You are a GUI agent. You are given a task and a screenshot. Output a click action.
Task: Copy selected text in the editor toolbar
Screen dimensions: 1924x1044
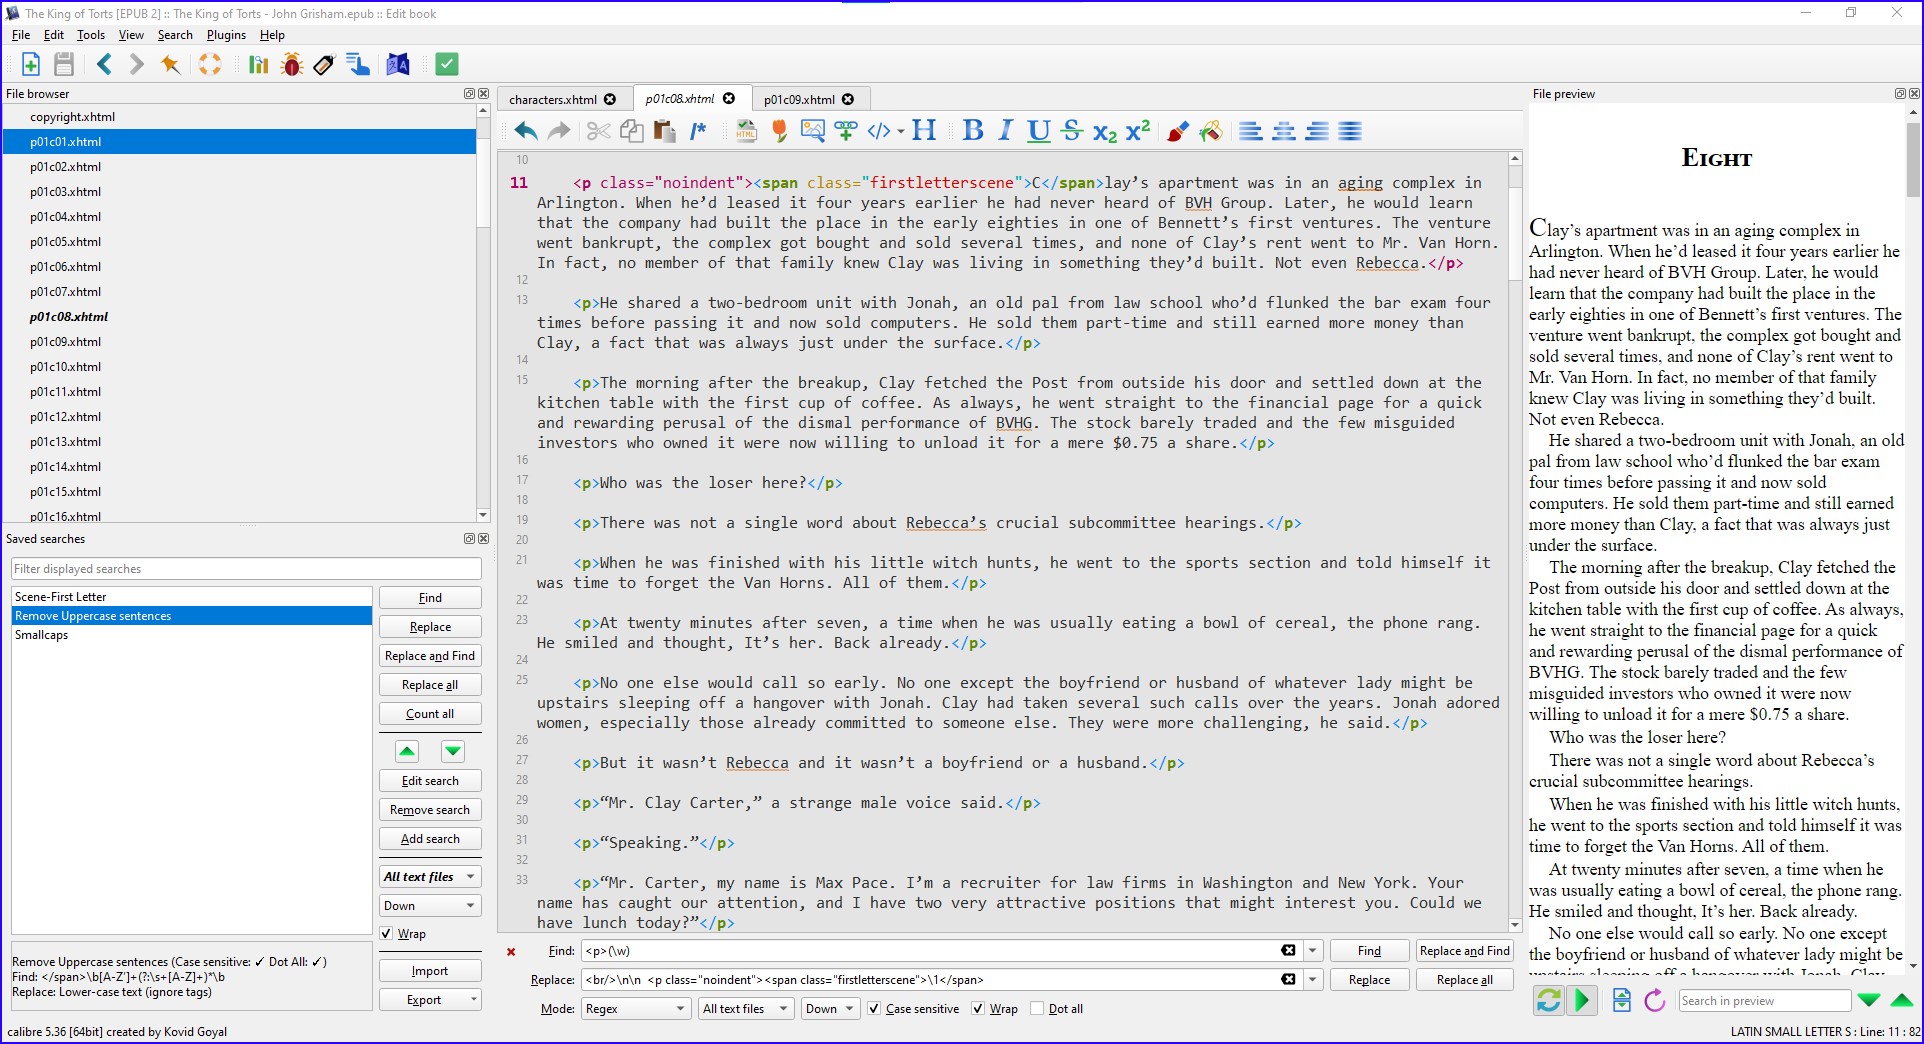[631, 131]
